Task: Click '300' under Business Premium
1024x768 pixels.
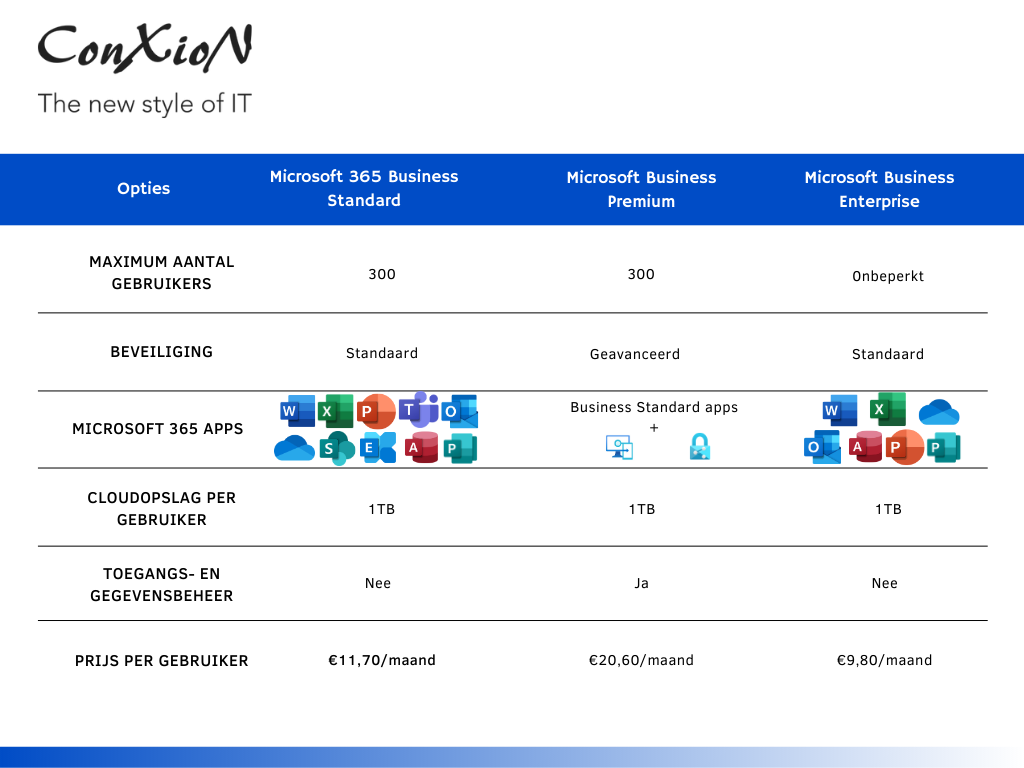Action: pyautogui.click(x=641, y=274)
